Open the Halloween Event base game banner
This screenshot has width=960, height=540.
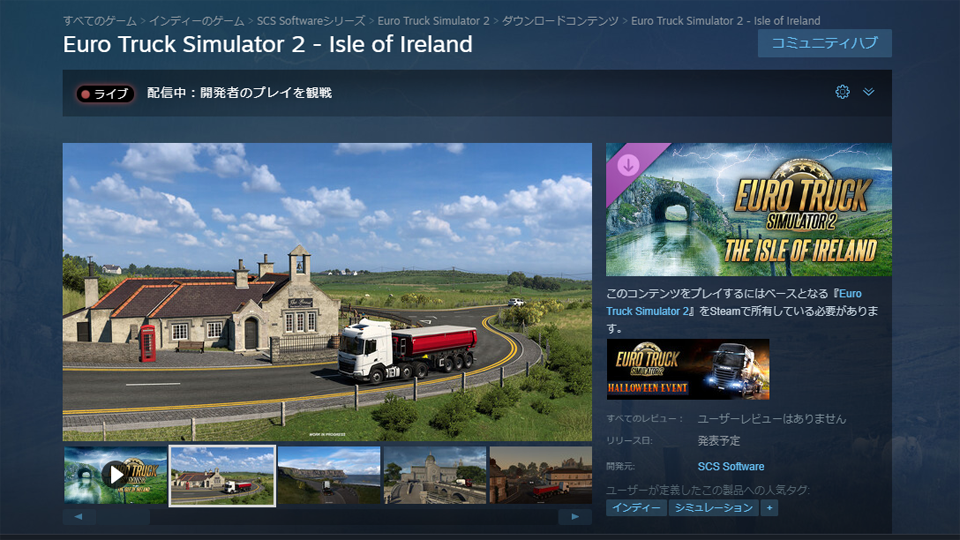(688, 369)
